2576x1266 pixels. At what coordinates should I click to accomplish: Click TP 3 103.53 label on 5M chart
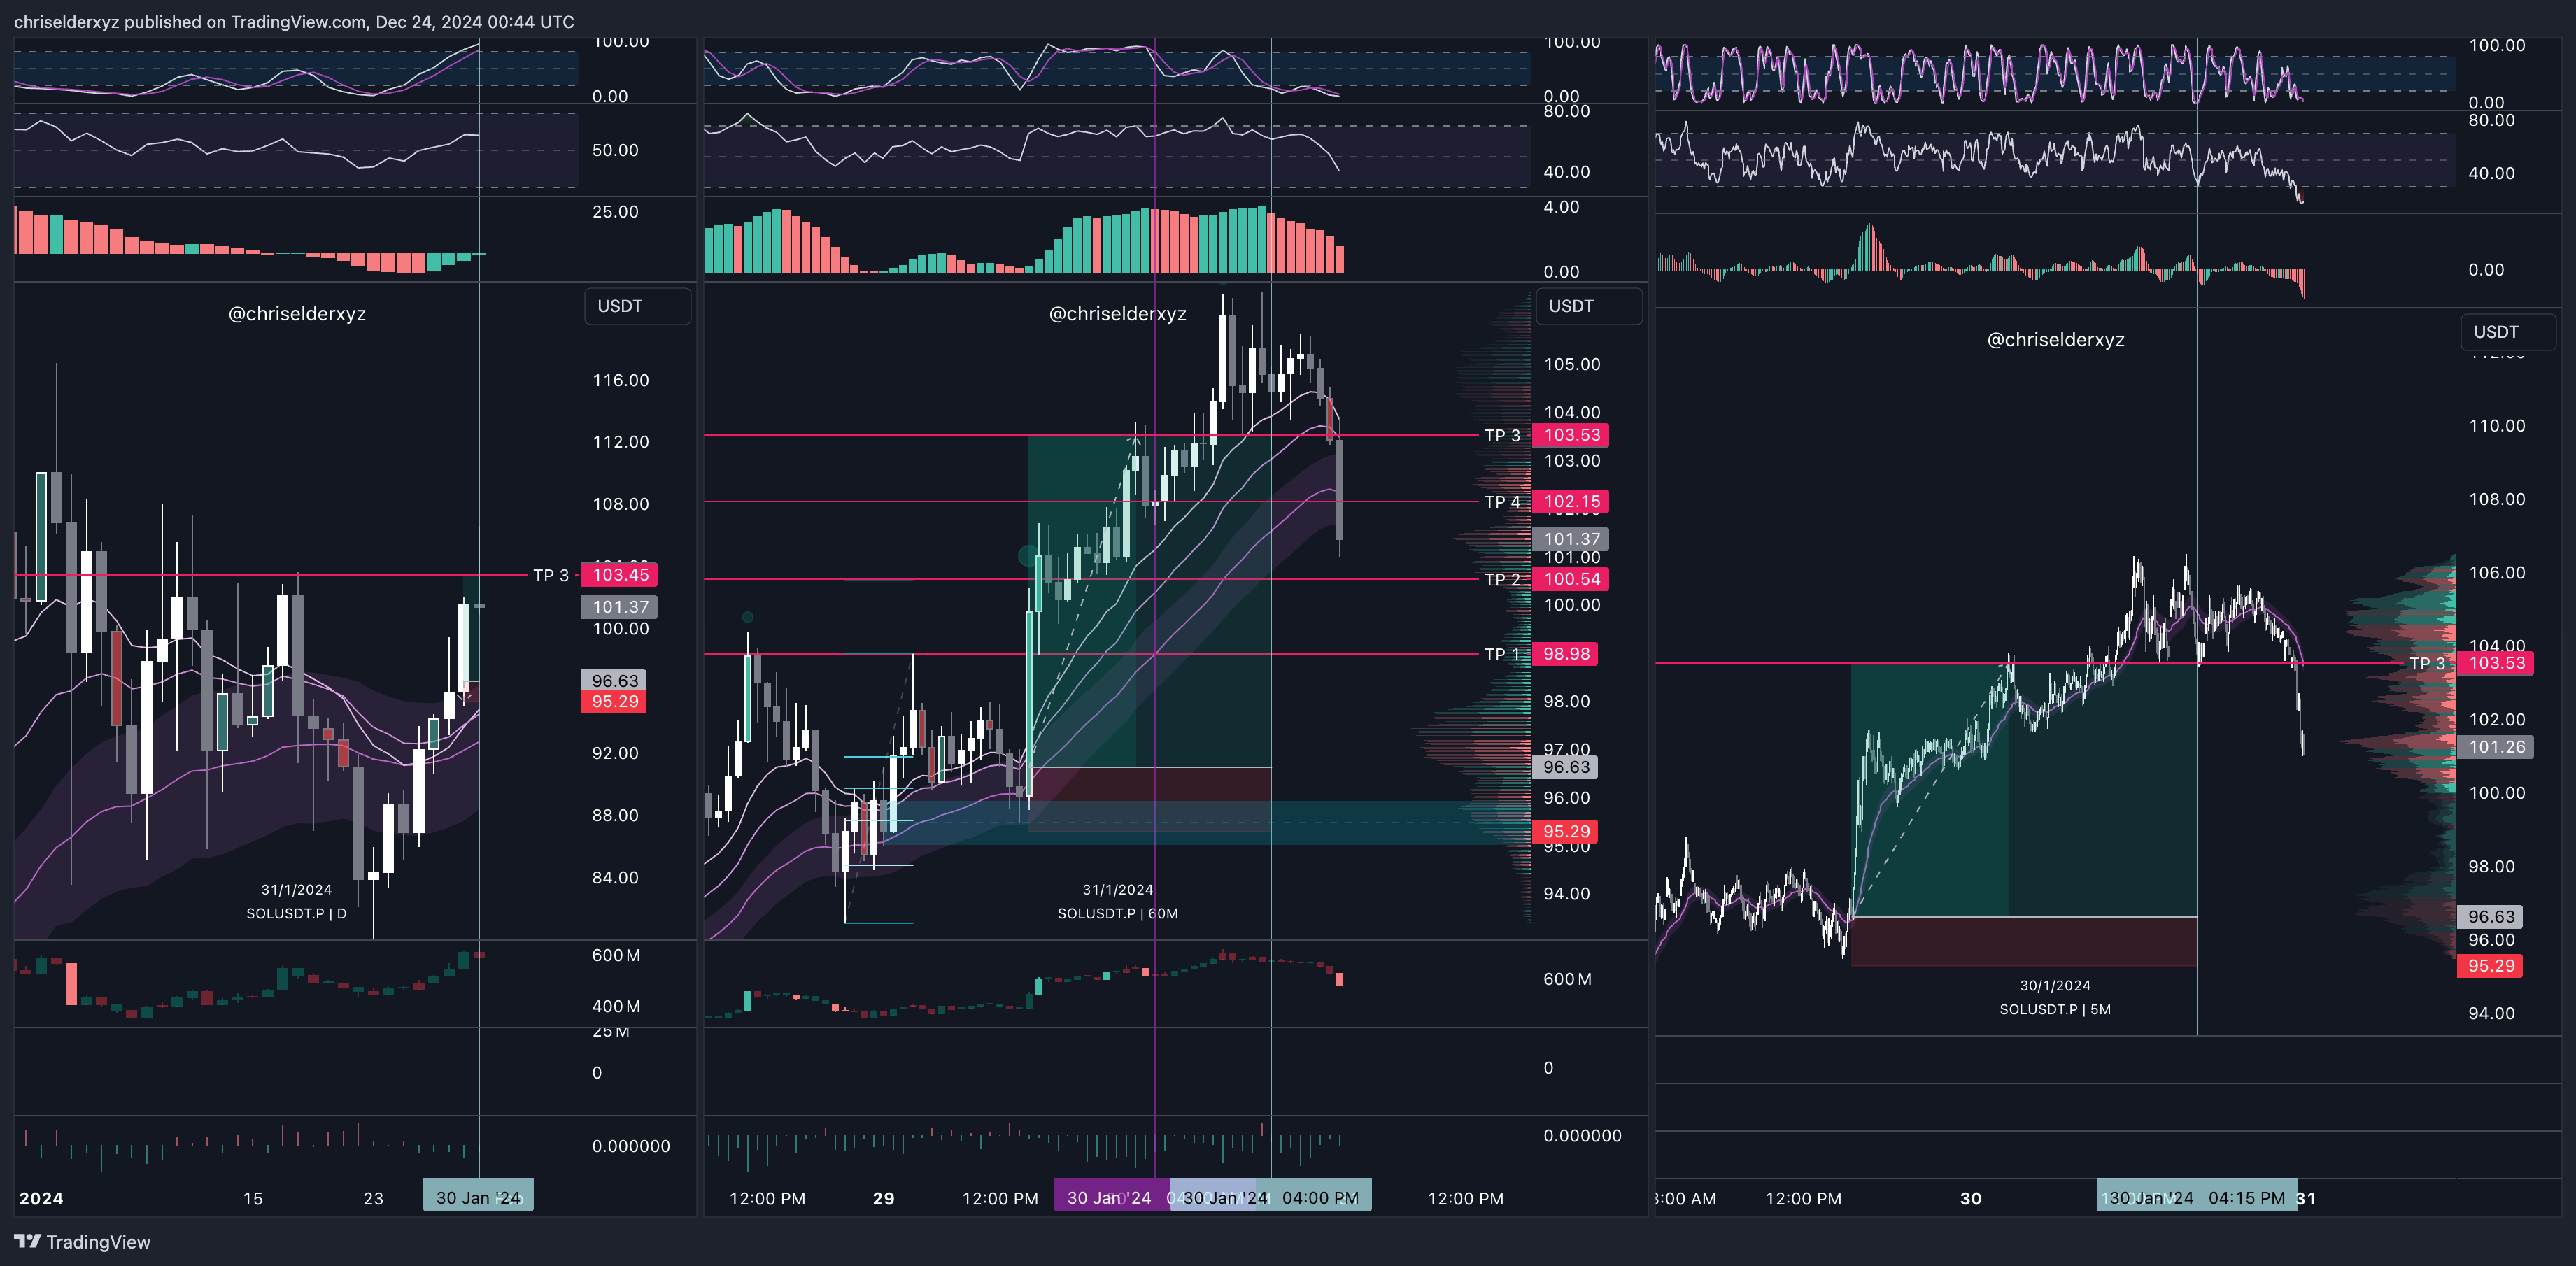pos(2495,663)
